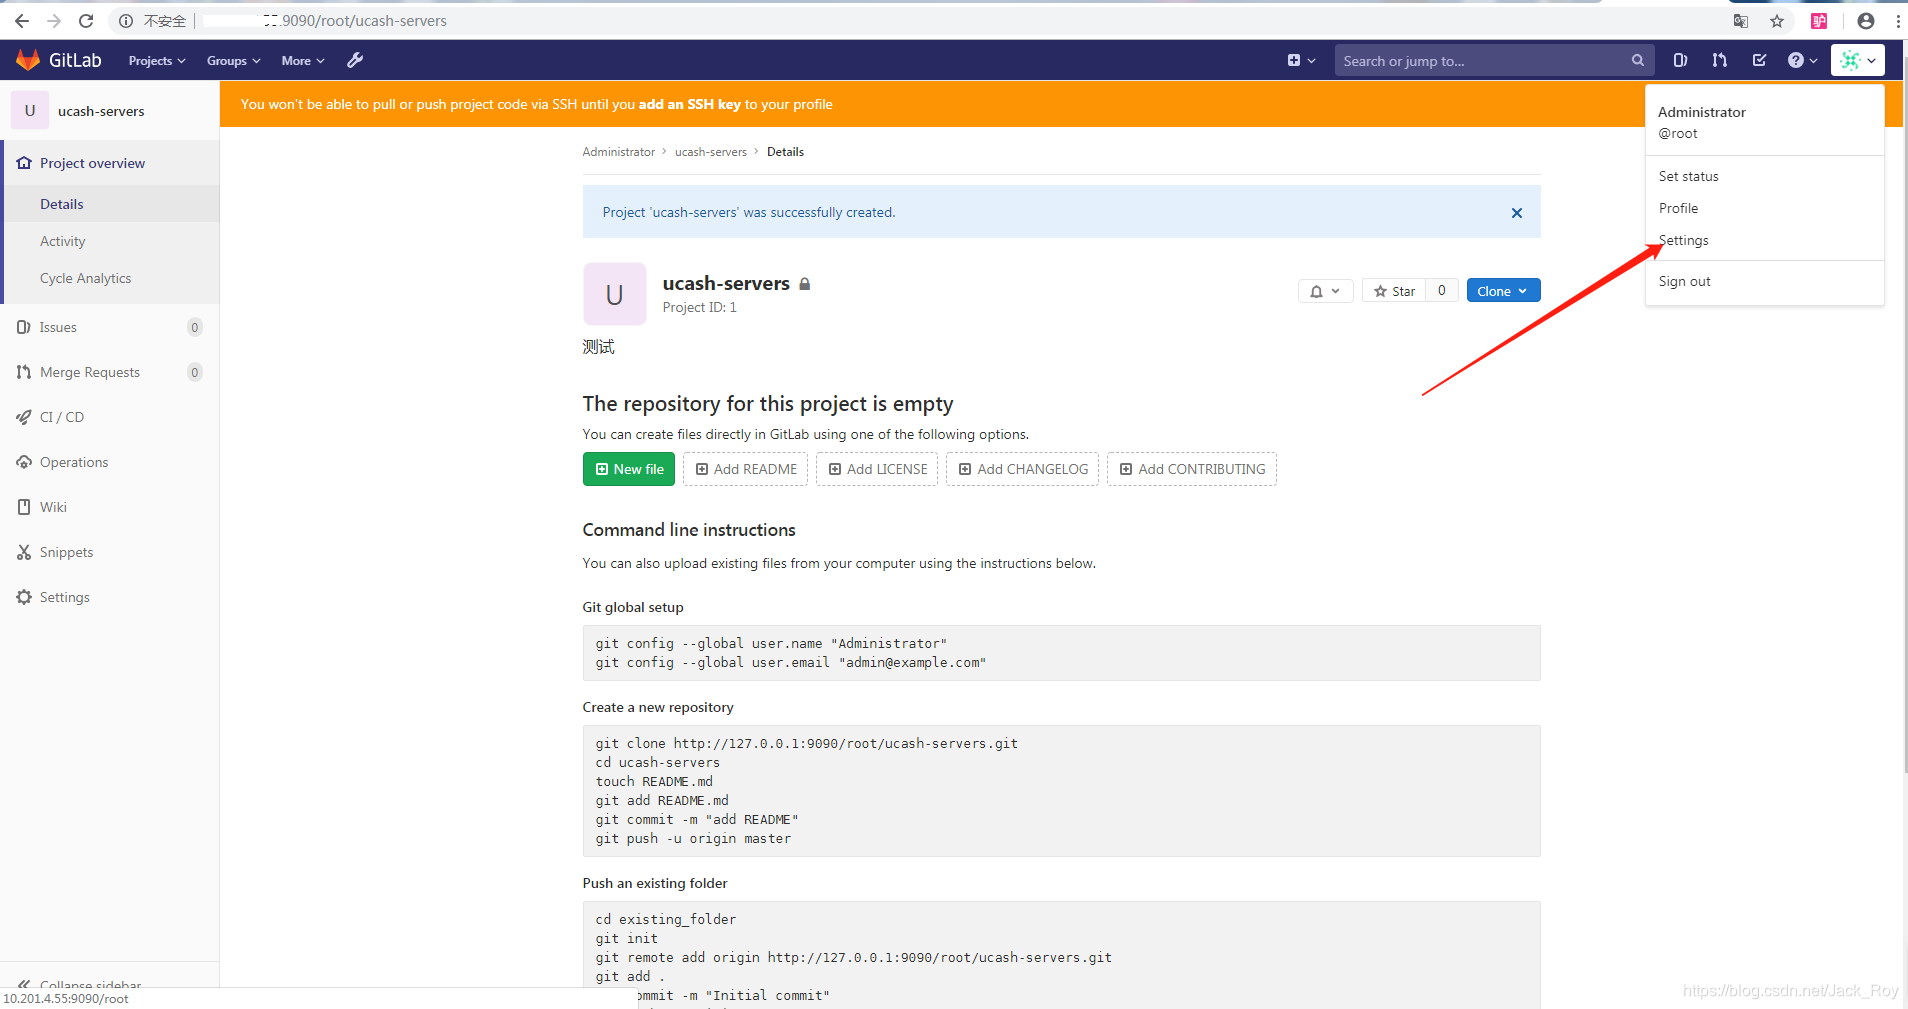
Task: Open the Issues icon in top navbar
Action: [x=1680, y=60]
